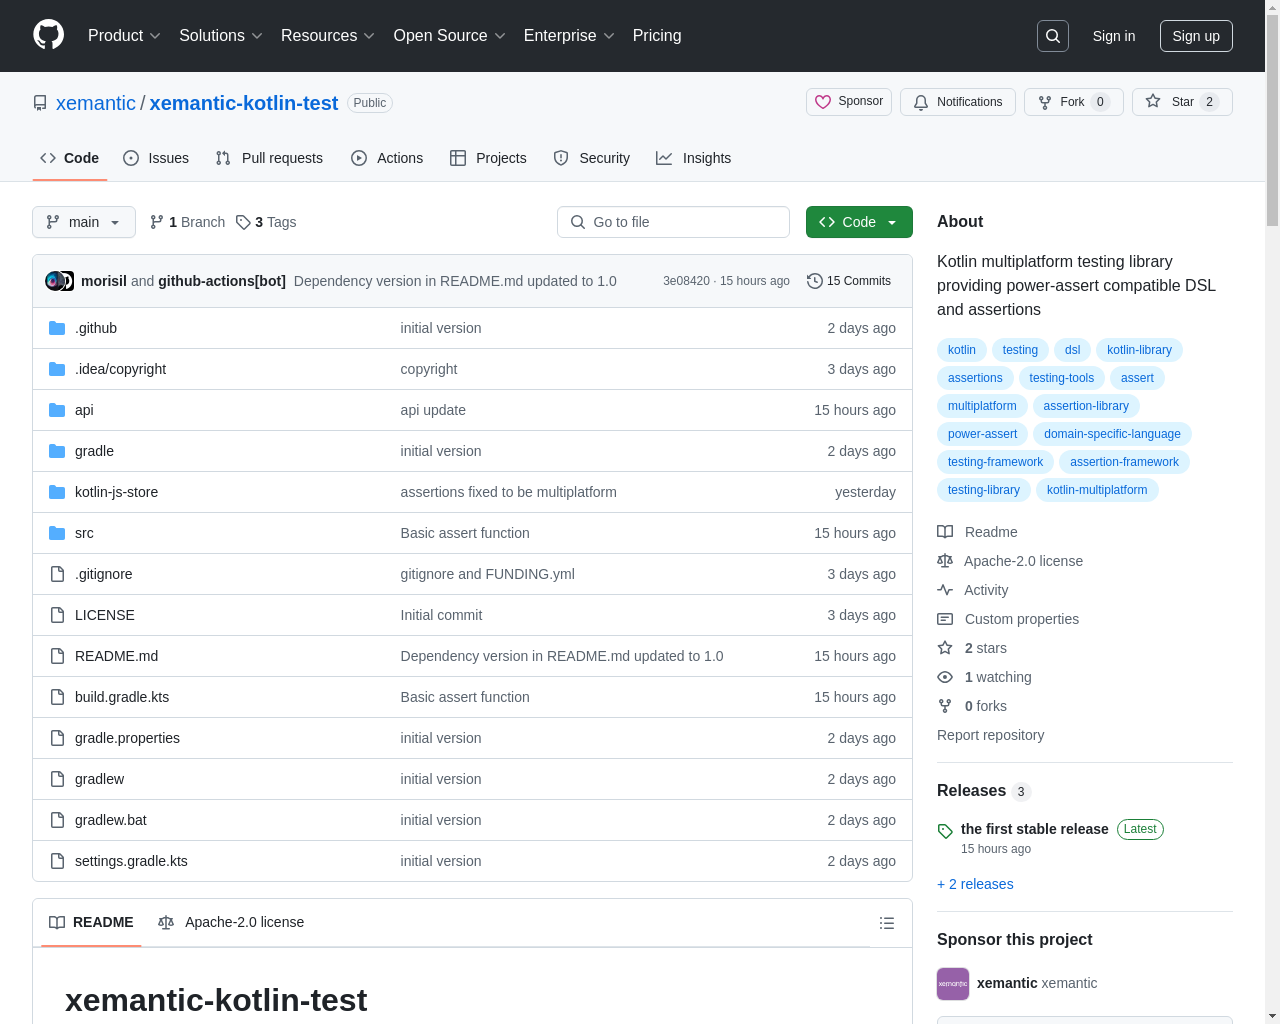Click the Sponsor heart button
Image resolution: width=1280 pixels, height=1024 pixels.
(849, 102)
